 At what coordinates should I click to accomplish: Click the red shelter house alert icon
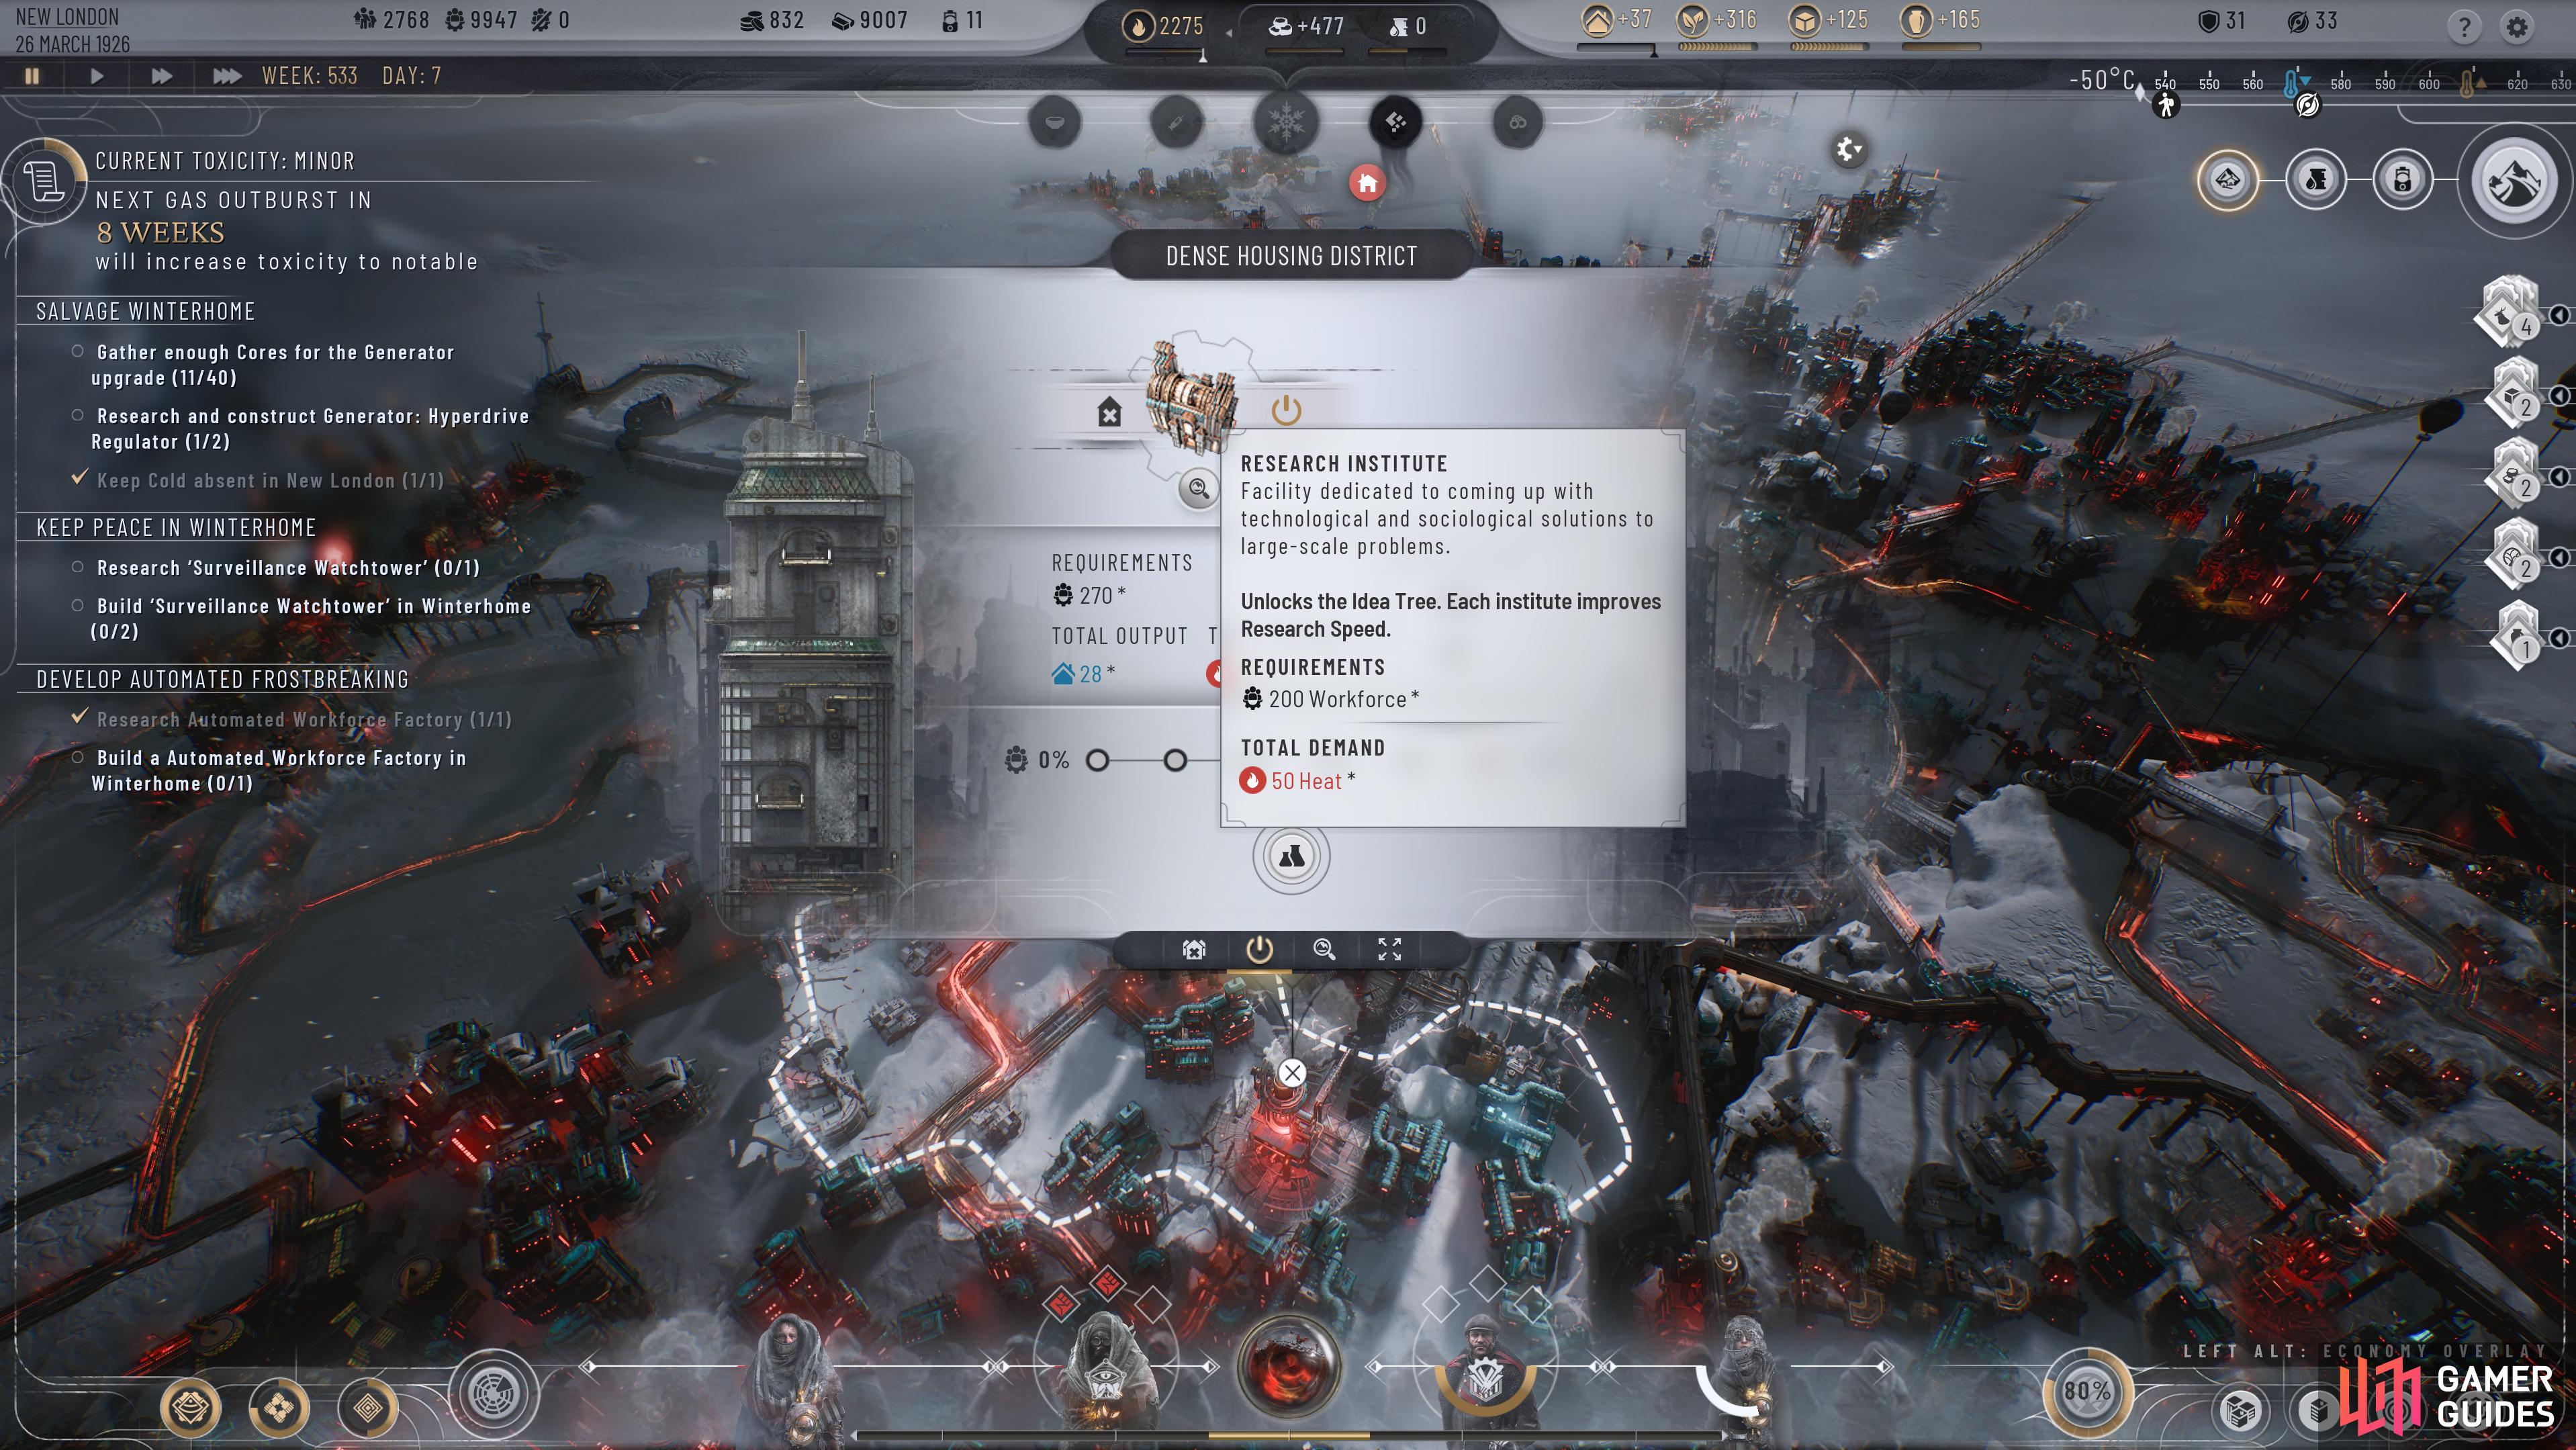(x=1367, y=183)
